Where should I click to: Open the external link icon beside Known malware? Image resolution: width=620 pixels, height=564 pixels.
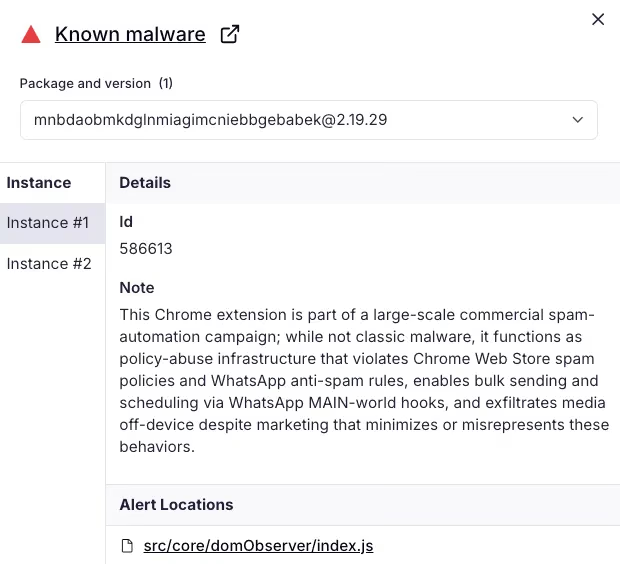coord(230,35)
